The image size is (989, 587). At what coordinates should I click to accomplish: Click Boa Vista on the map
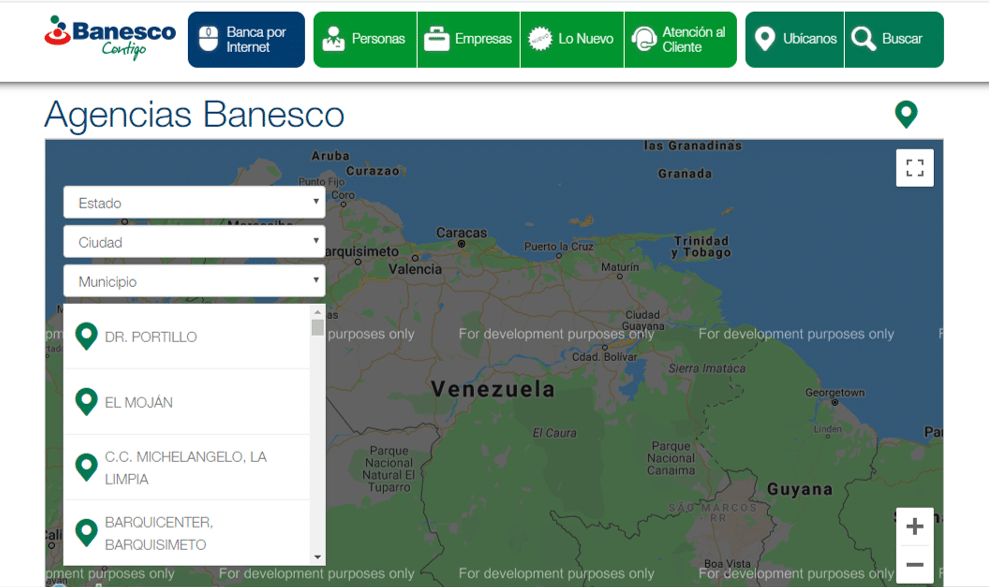(727, 564)
